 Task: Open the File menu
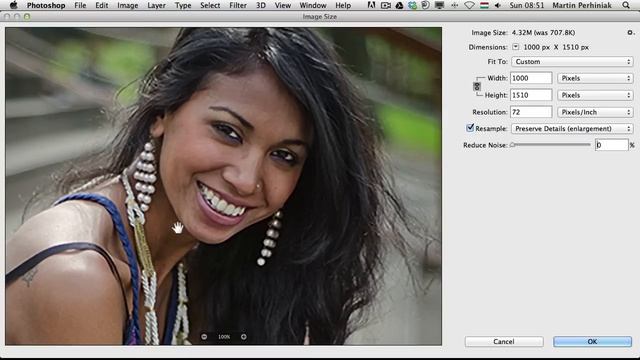(80, 5)
